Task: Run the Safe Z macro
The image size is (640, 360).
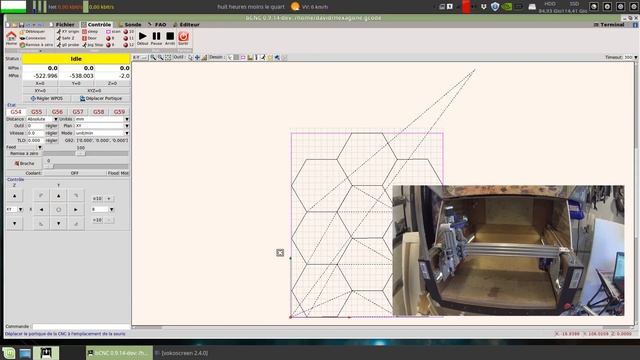Action: [66, 38]
